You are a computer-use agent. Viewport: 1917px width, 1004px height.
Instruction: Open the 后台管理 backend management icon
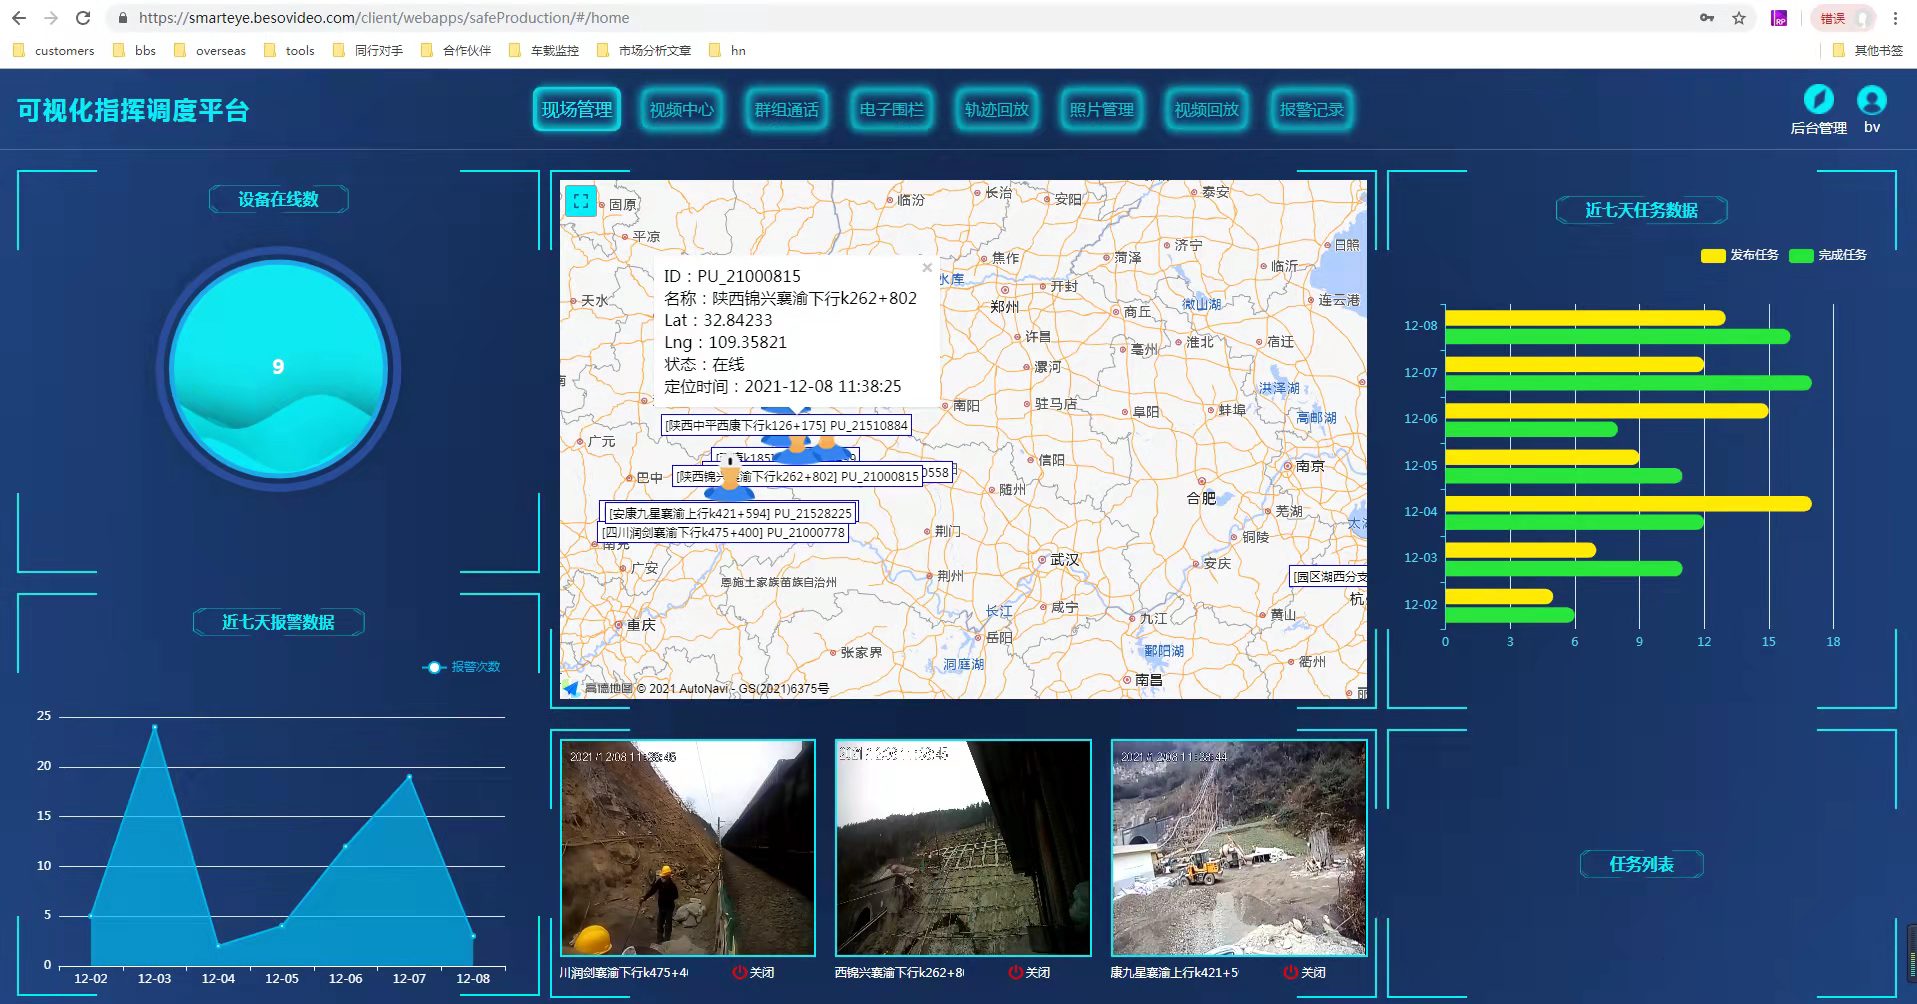(x=1818, y=100)
